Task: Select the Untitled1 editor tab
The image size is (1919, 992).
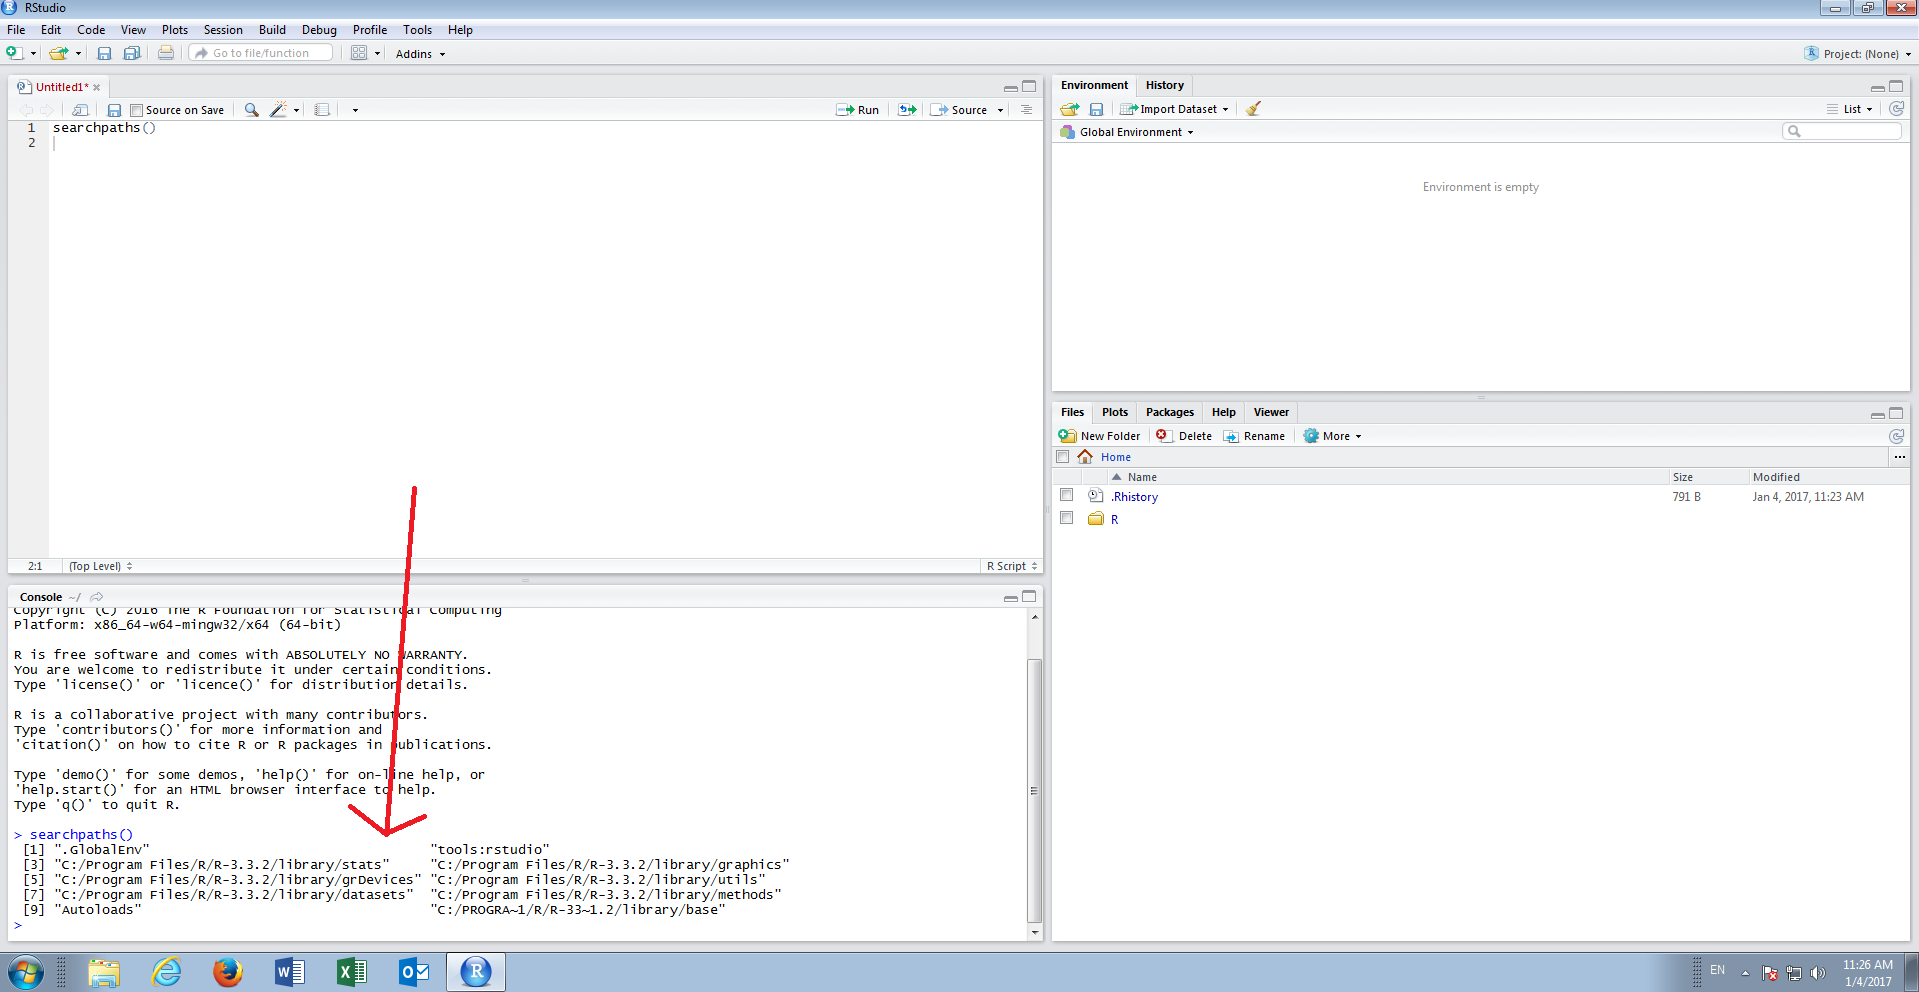Action: click(x=60, y=87)
